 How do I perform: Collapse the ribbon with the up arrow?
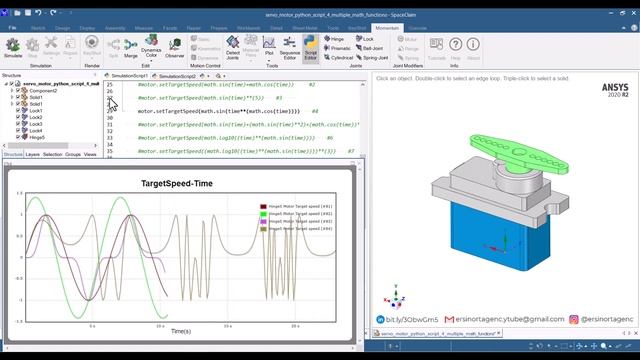(623, 28)
